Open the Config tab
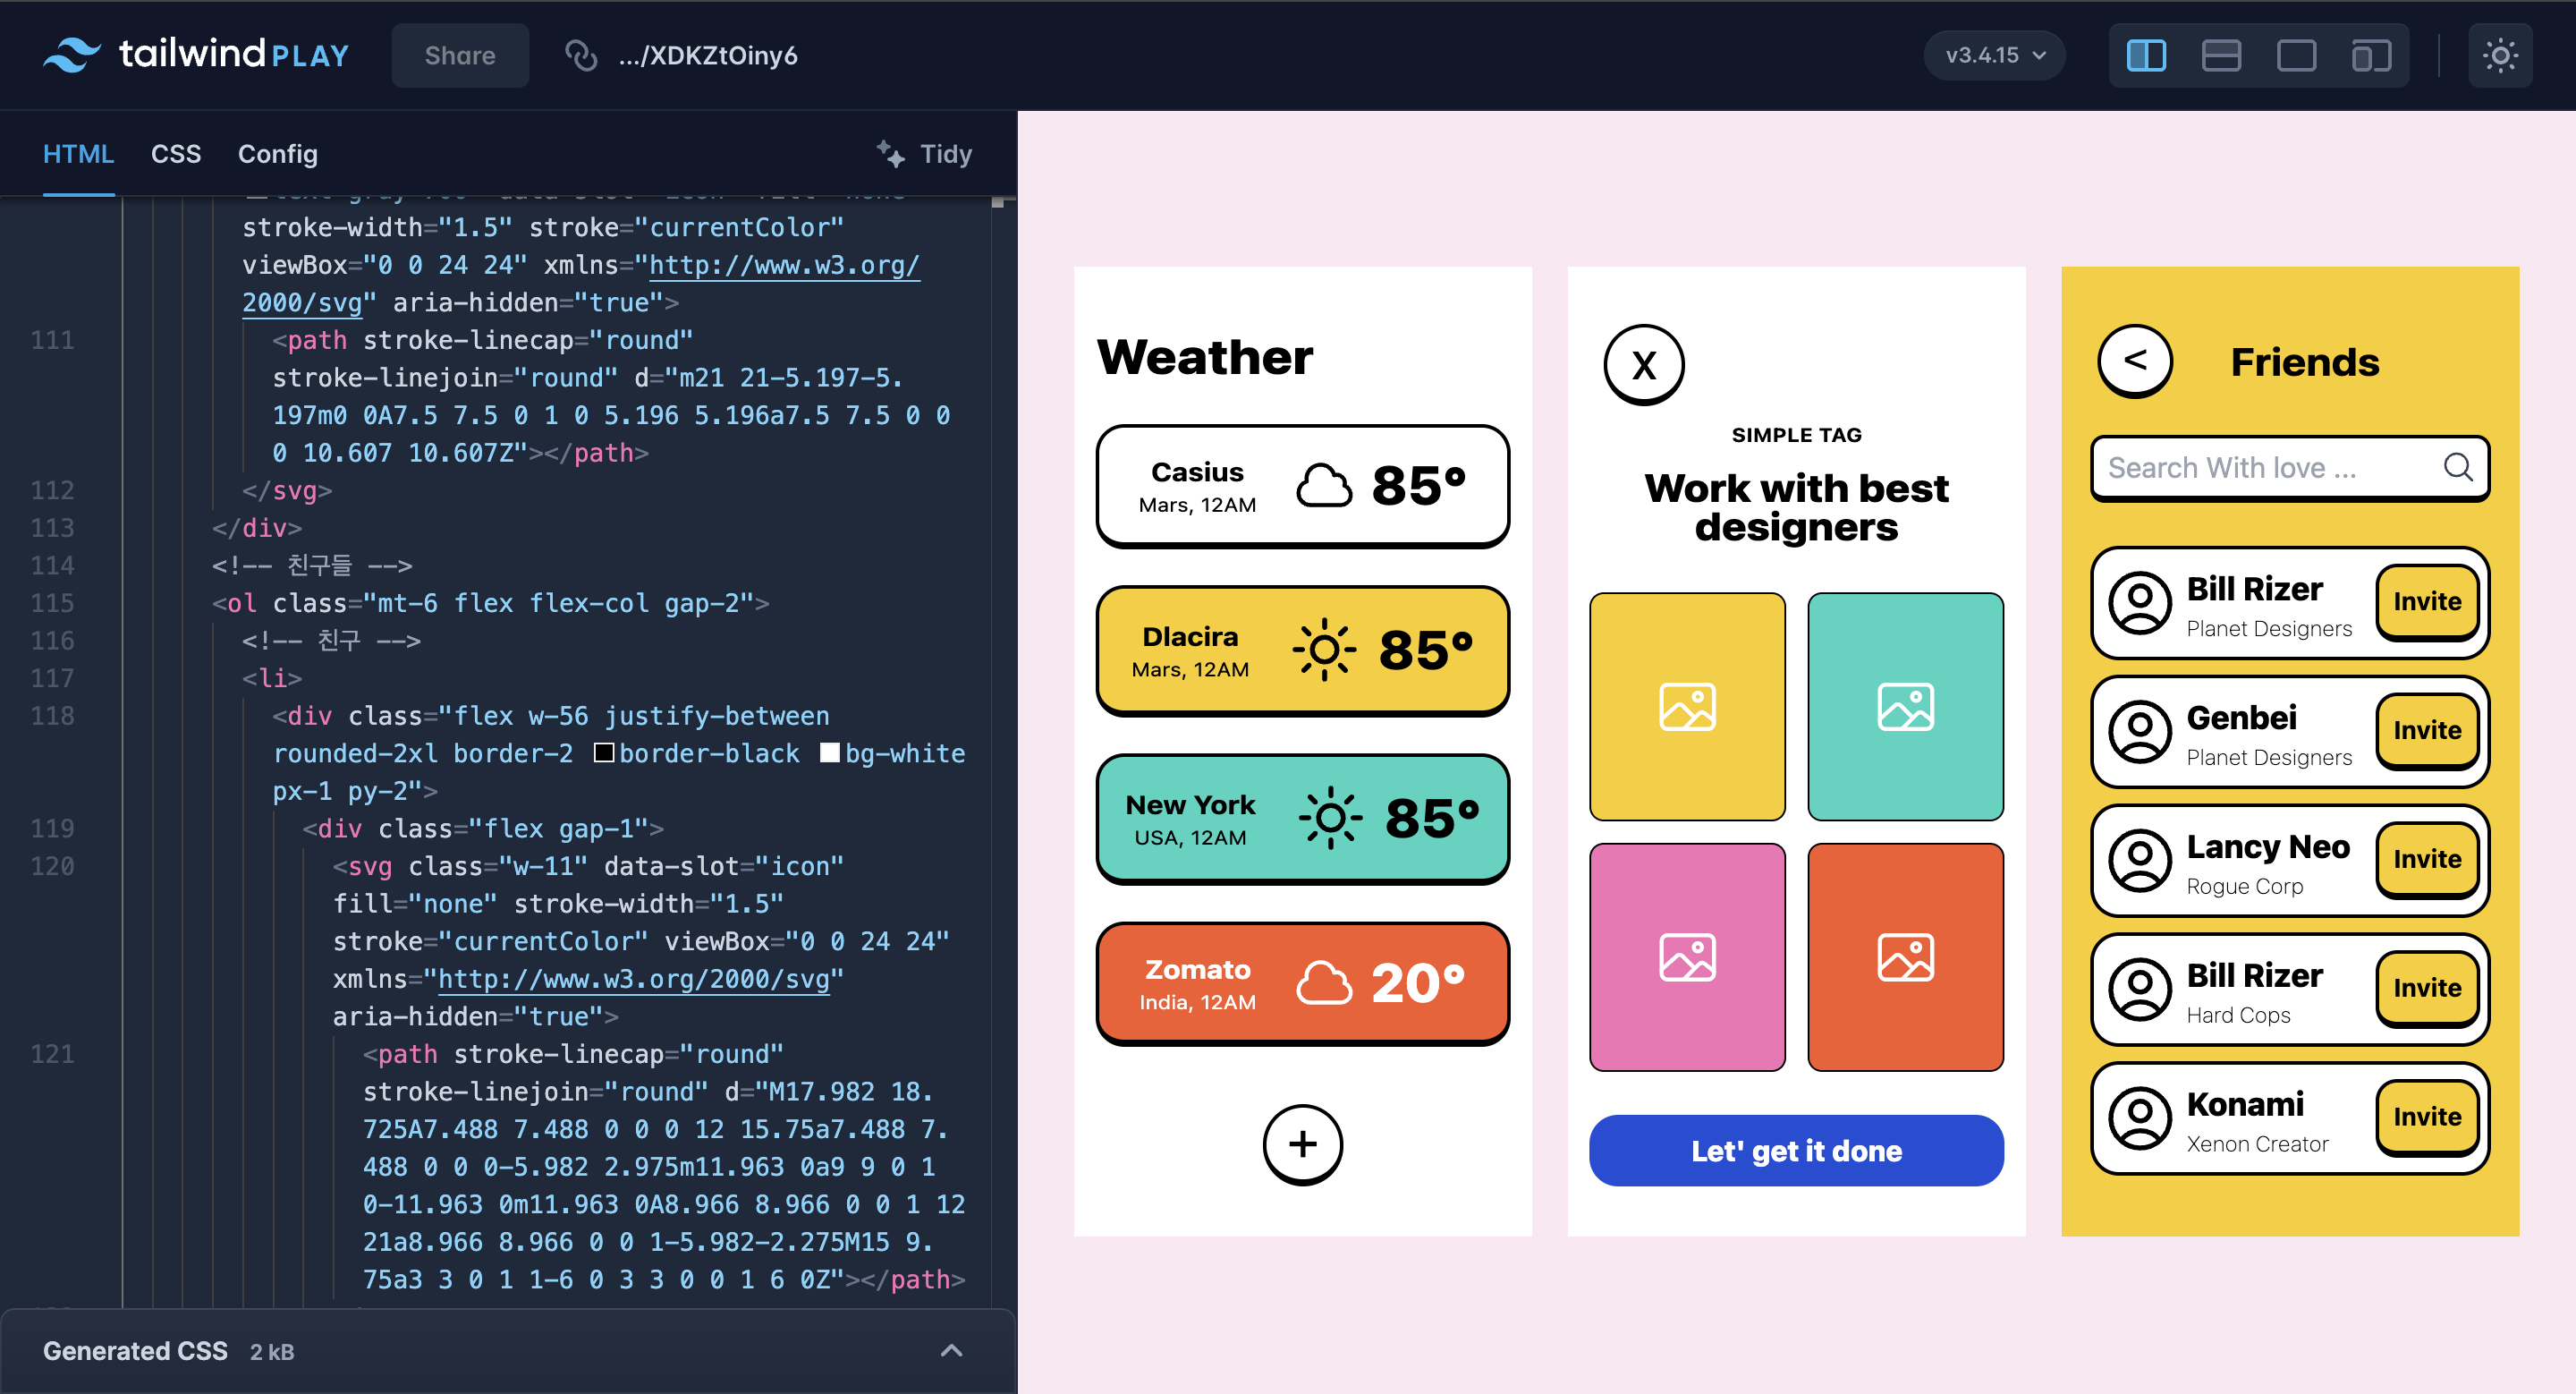Image resolution: width=2576 pixels, height=1394 pixels. click(278, 154)
